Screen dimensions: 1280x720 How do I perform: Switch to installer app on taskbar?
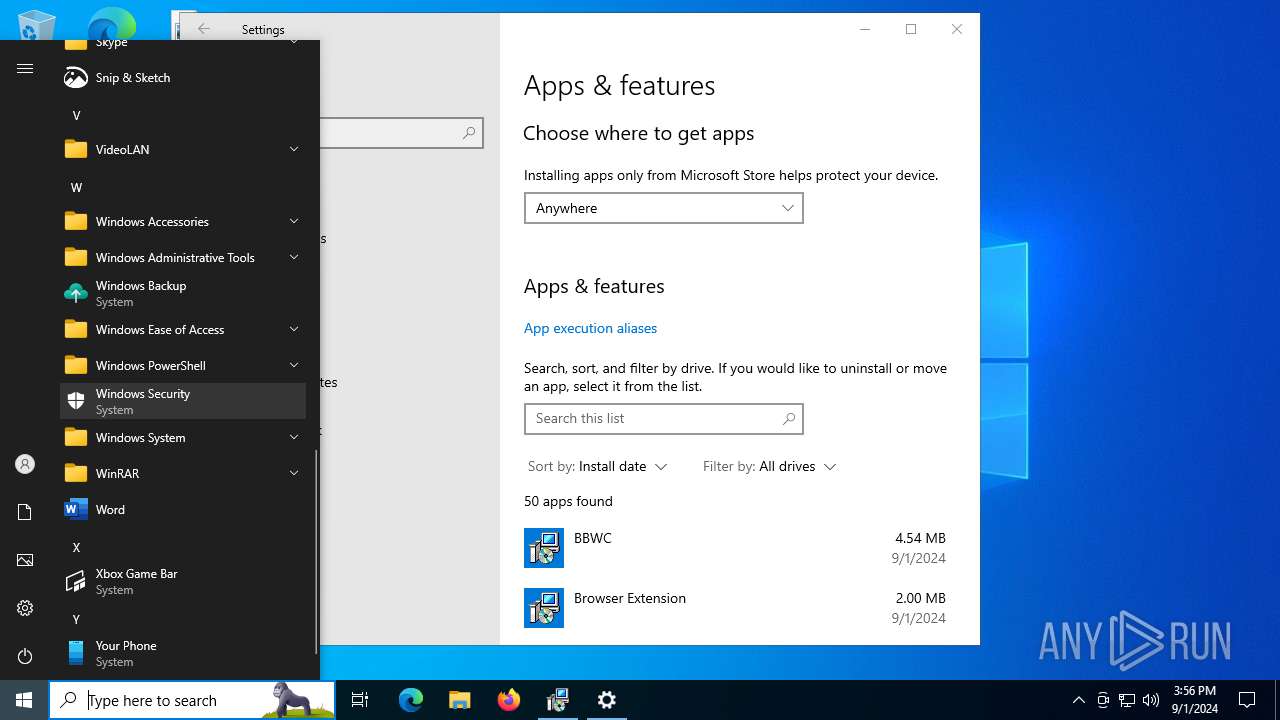coord(558,700)
